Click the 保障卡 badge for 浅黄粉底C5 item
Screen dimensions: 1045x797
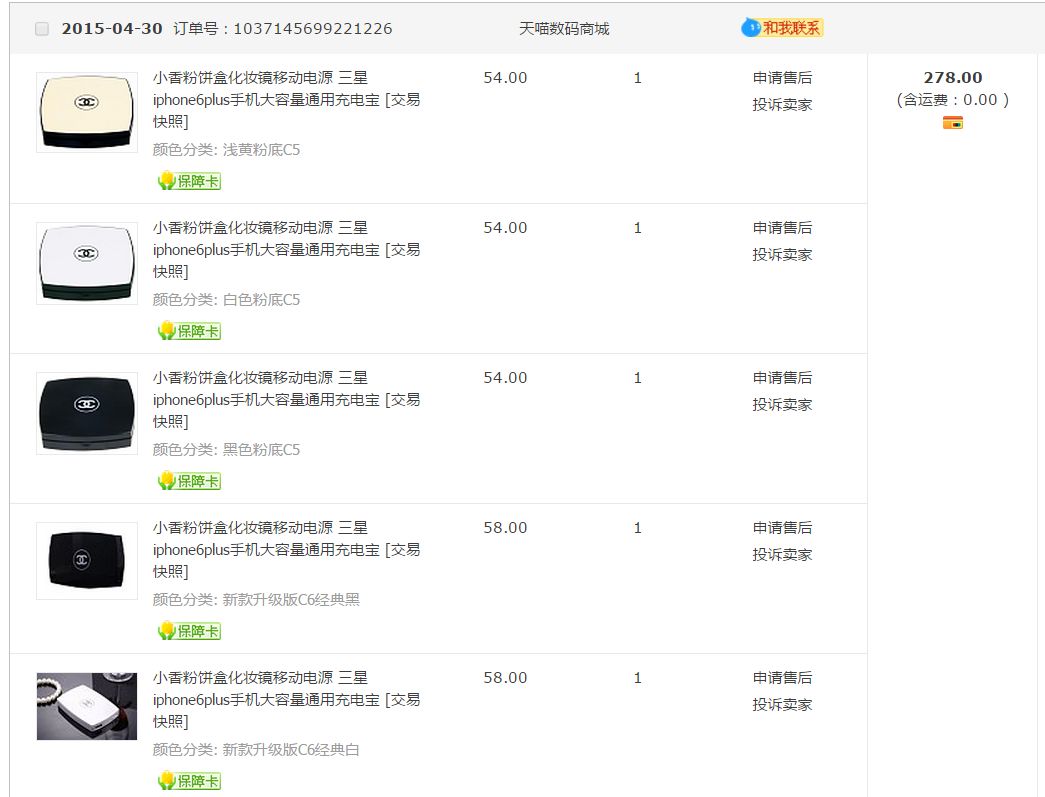pyautogui.click(x=189, y=181)
